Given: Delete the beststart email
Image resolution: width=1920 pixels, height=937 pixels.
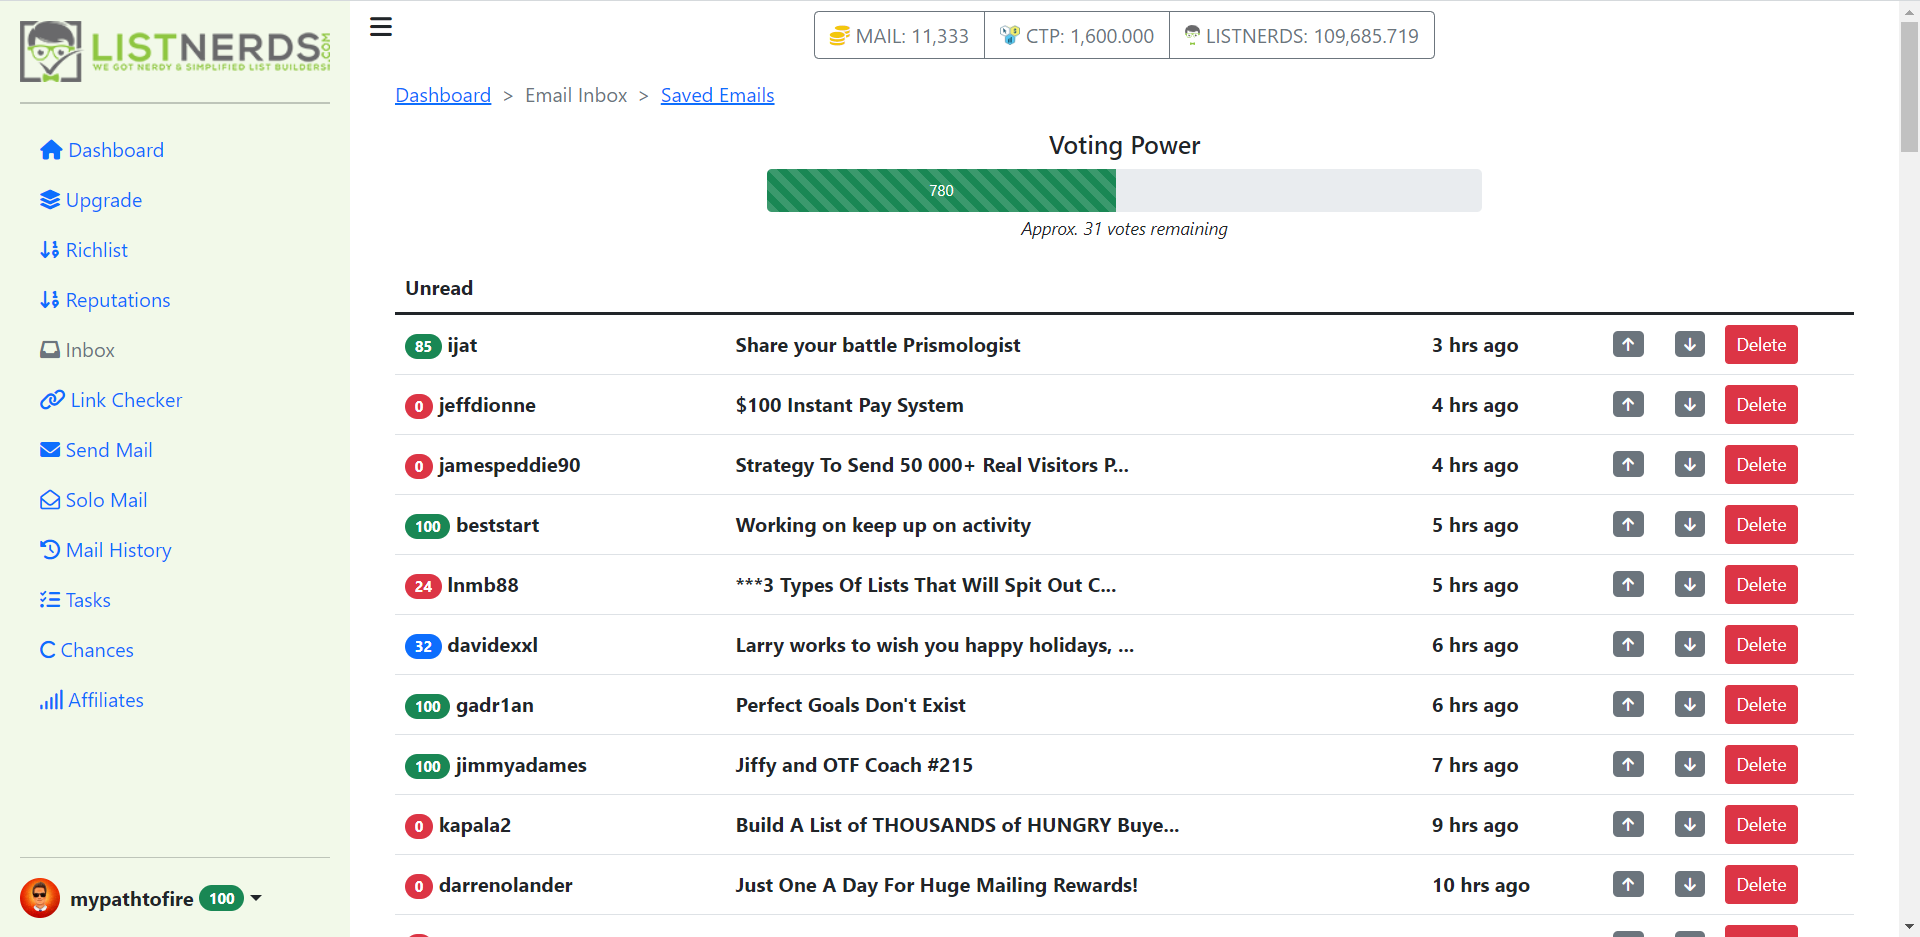Looking at the screenshot, I should tap(1761, 525).
